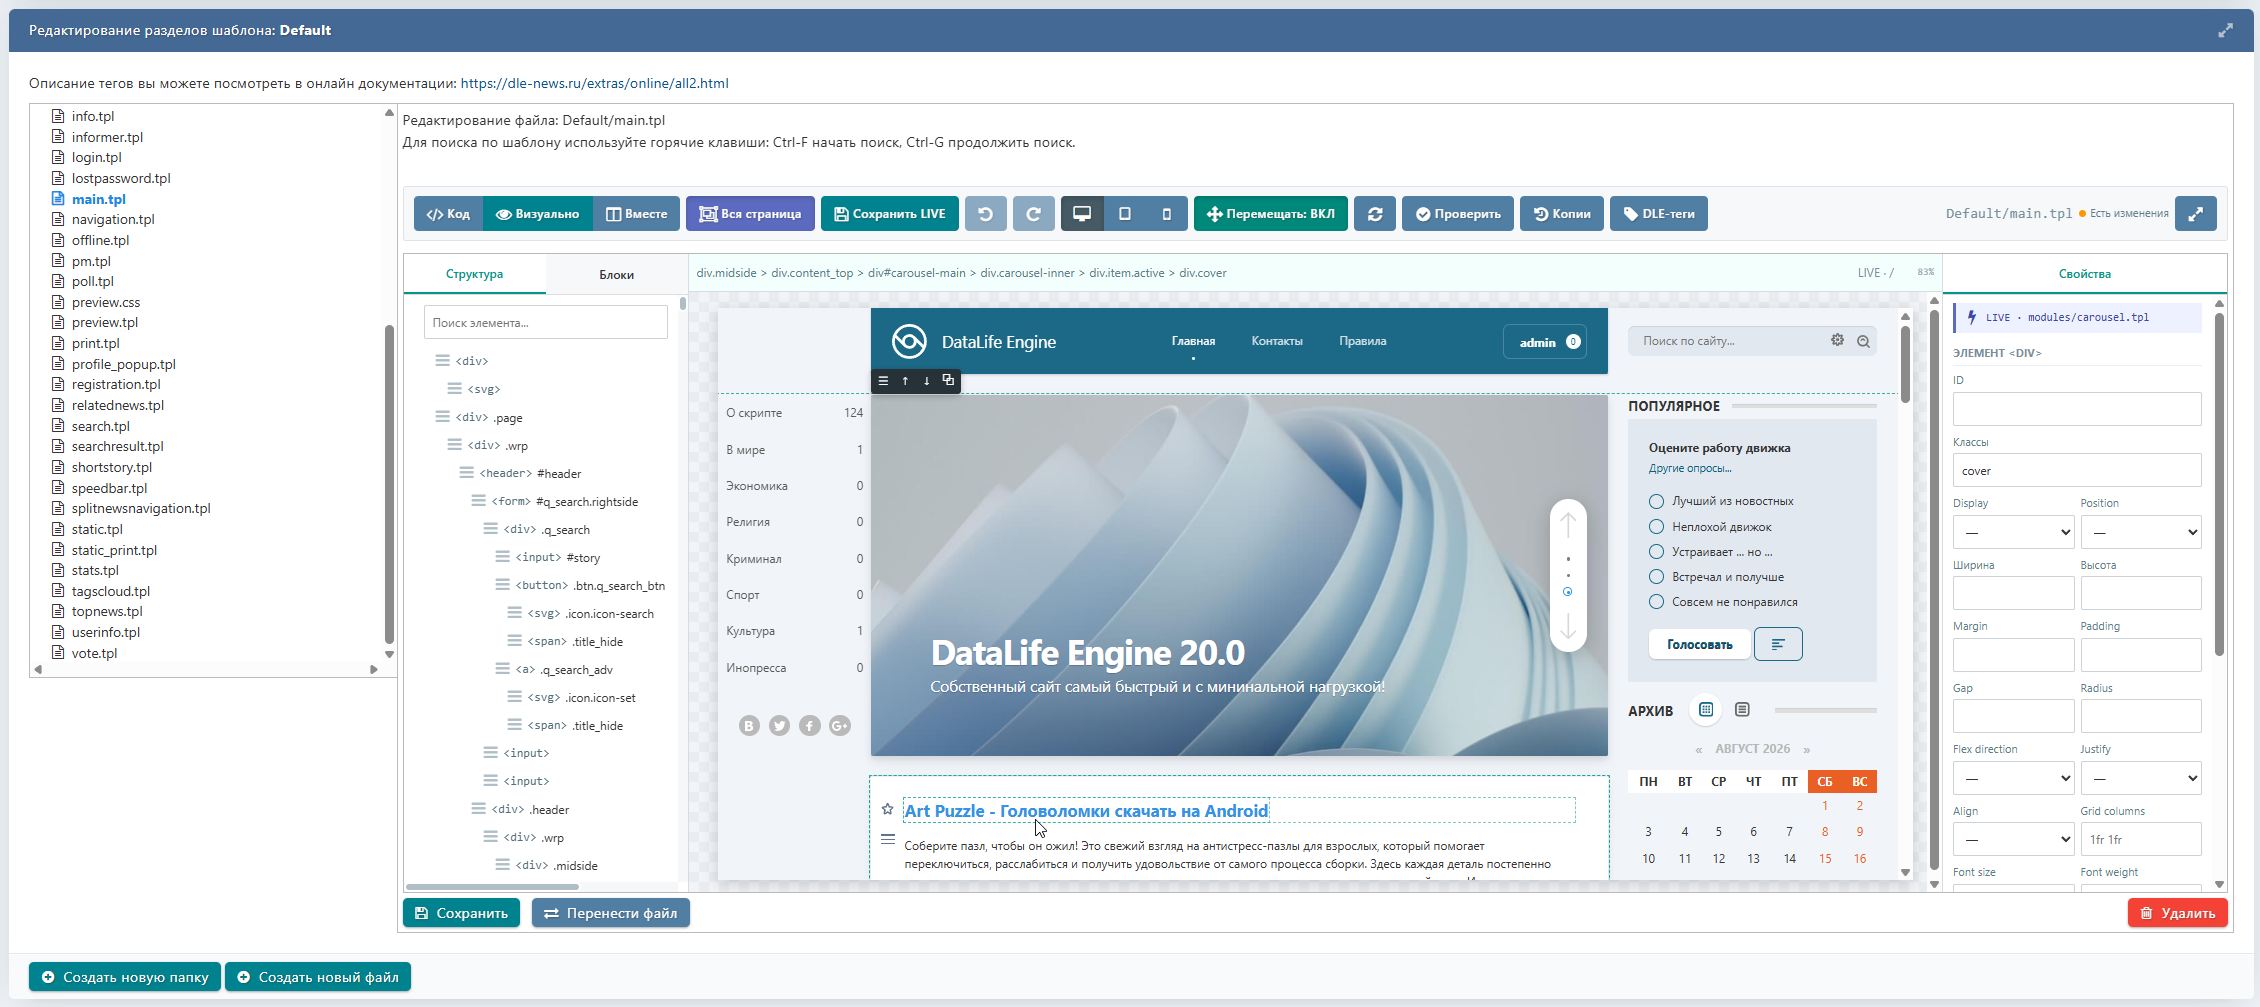This screenshot has height=1007, width=2260.
Task: Open the 'Копии' backups button
Action: 1562,214
